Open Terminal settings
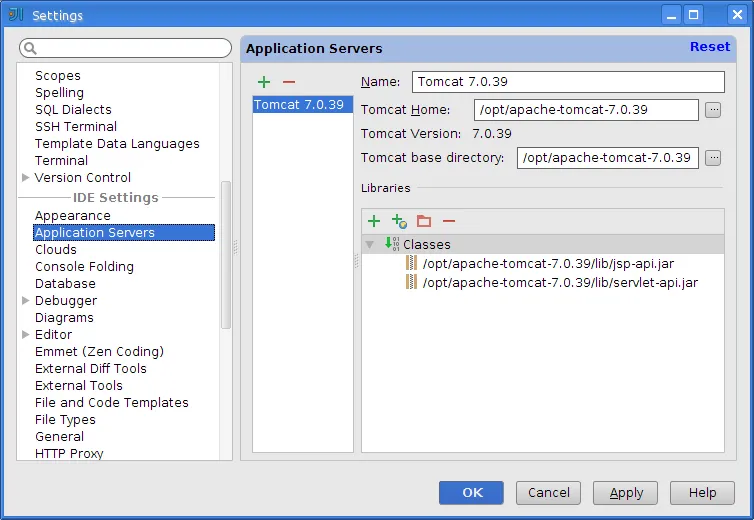 61,161
